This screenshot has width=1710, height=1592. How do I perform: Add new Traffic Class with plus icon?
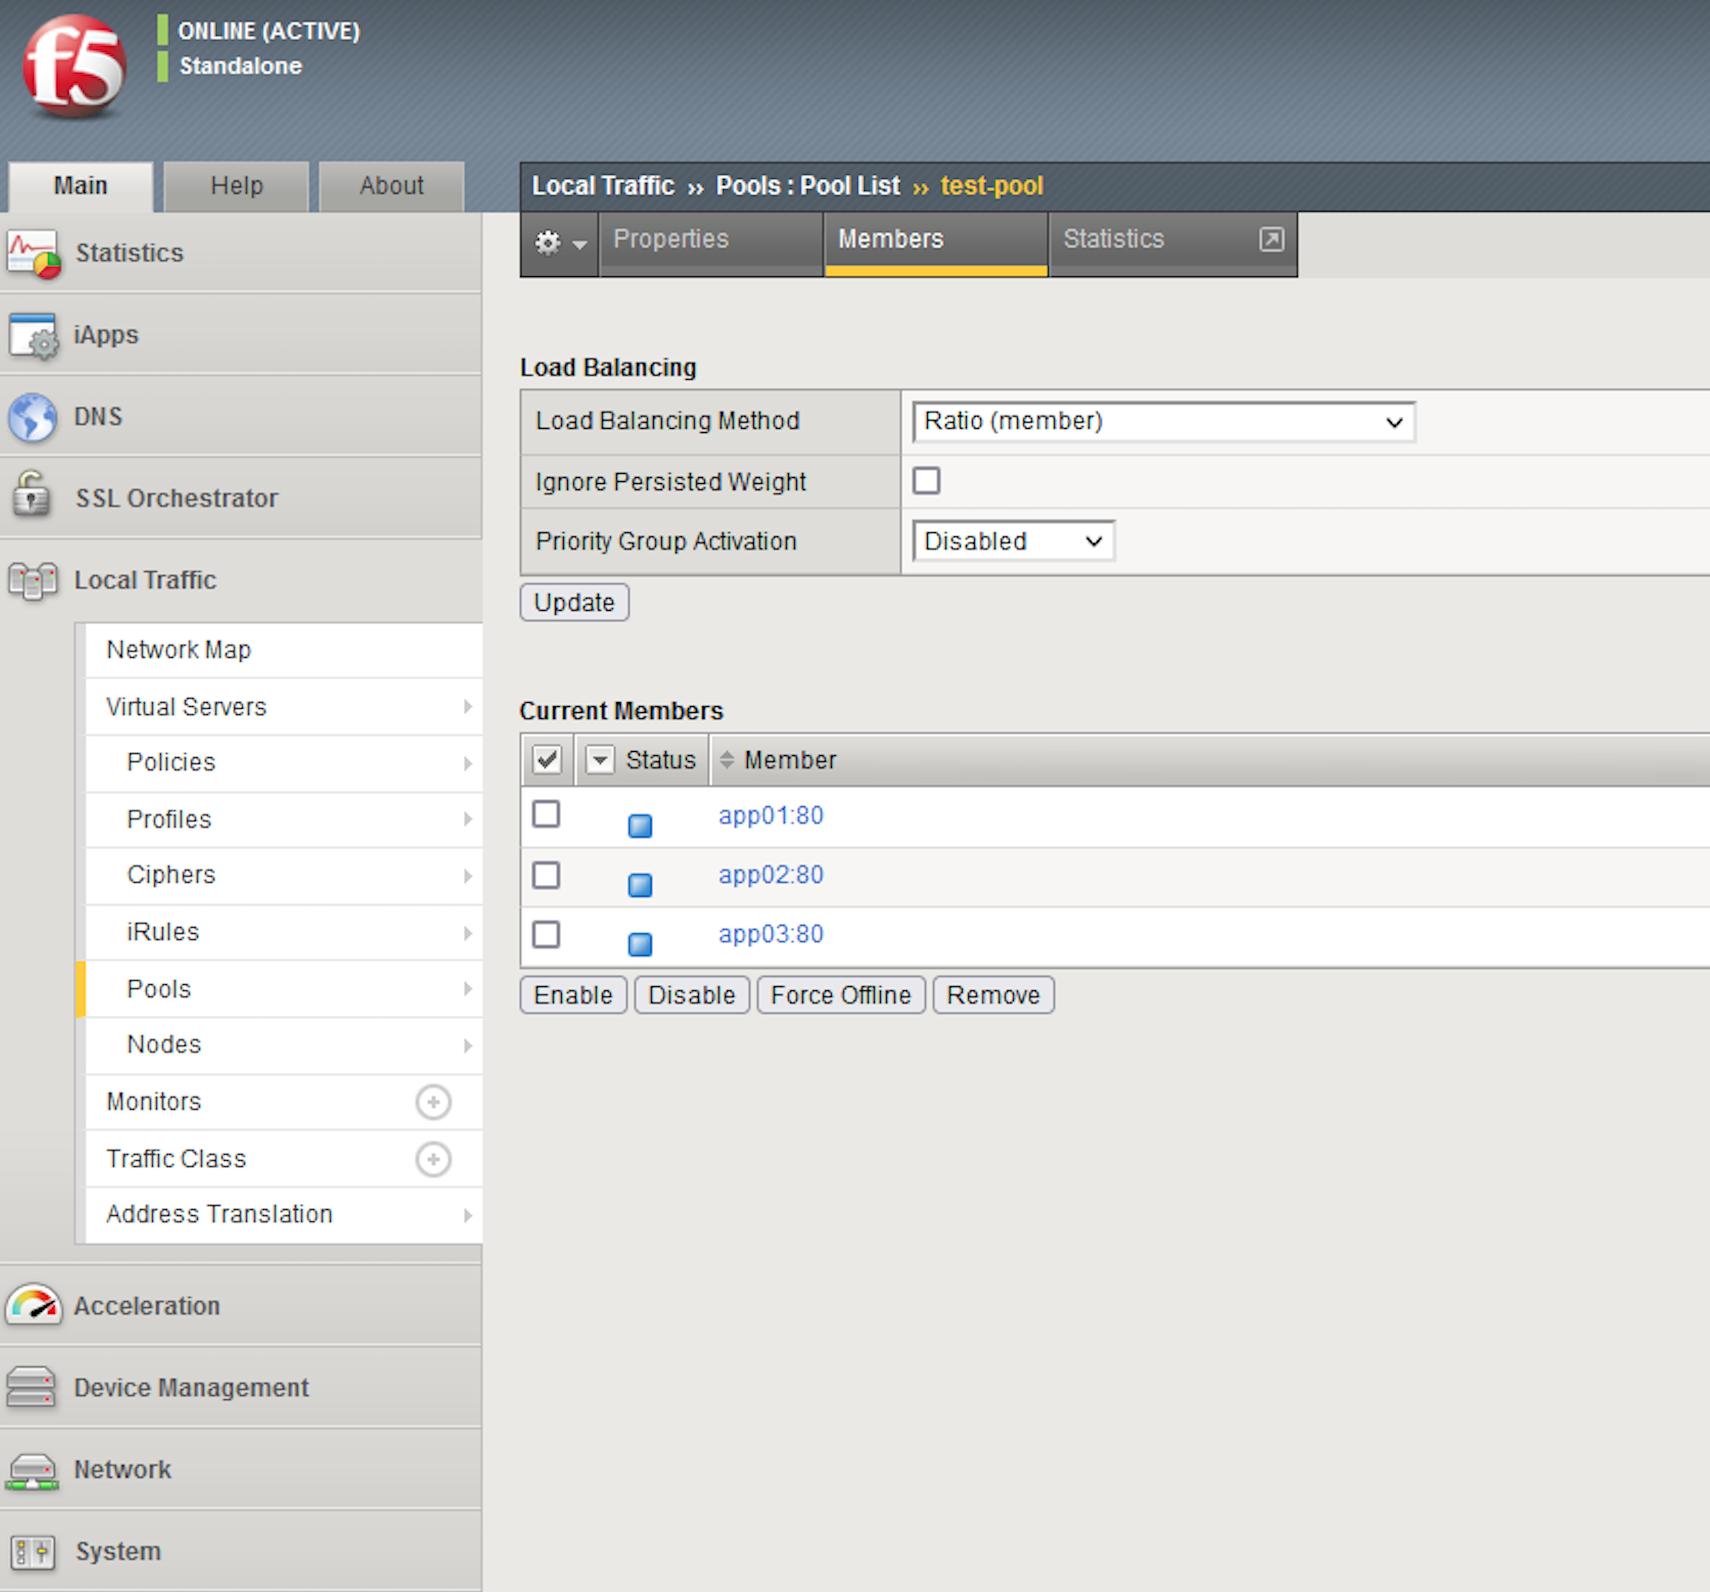coord(433,1159)
